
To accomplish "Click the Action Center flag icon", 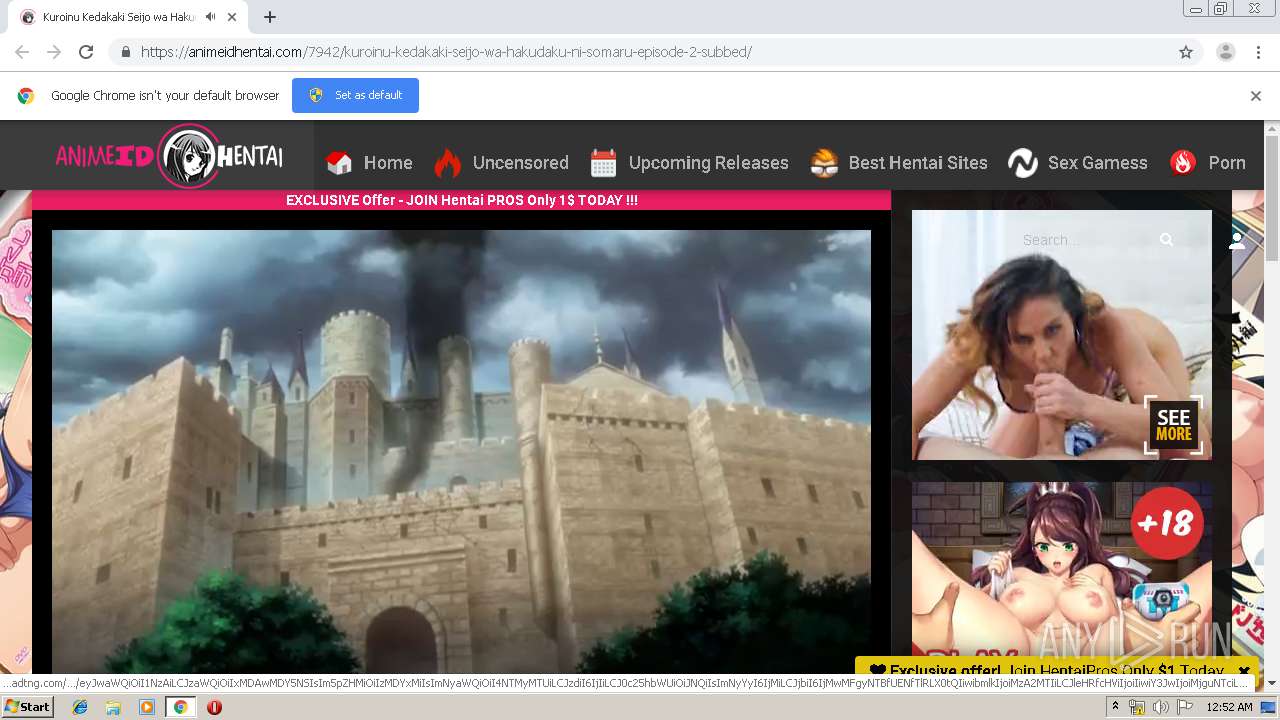I will coord(1185,707).
